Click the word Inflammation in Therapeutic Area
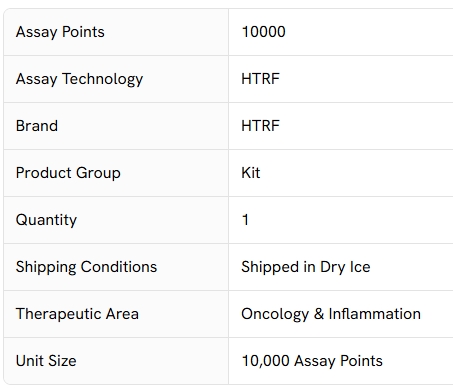Viewport: 453px width, 391px height. (x=375, y=314)
